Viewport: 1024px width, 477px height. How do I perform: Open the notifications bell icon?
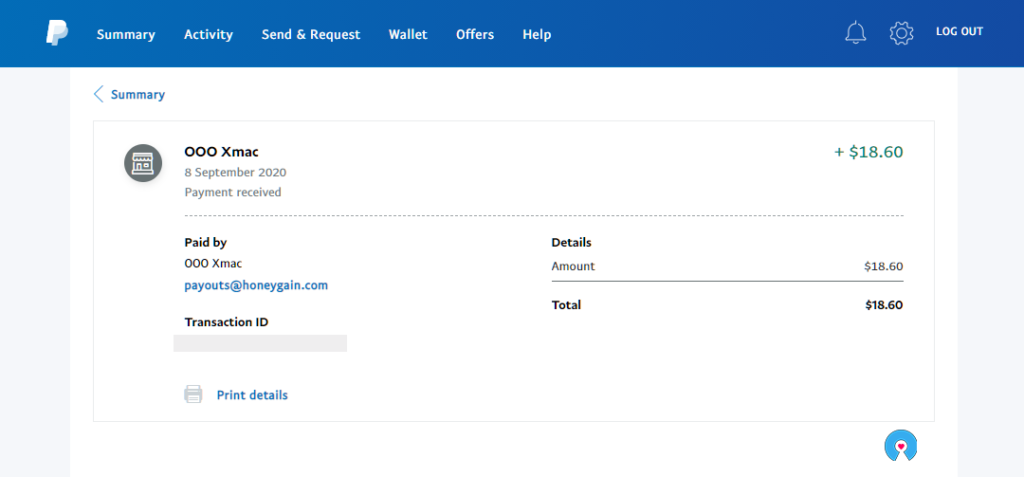click(x=856, y=33)
